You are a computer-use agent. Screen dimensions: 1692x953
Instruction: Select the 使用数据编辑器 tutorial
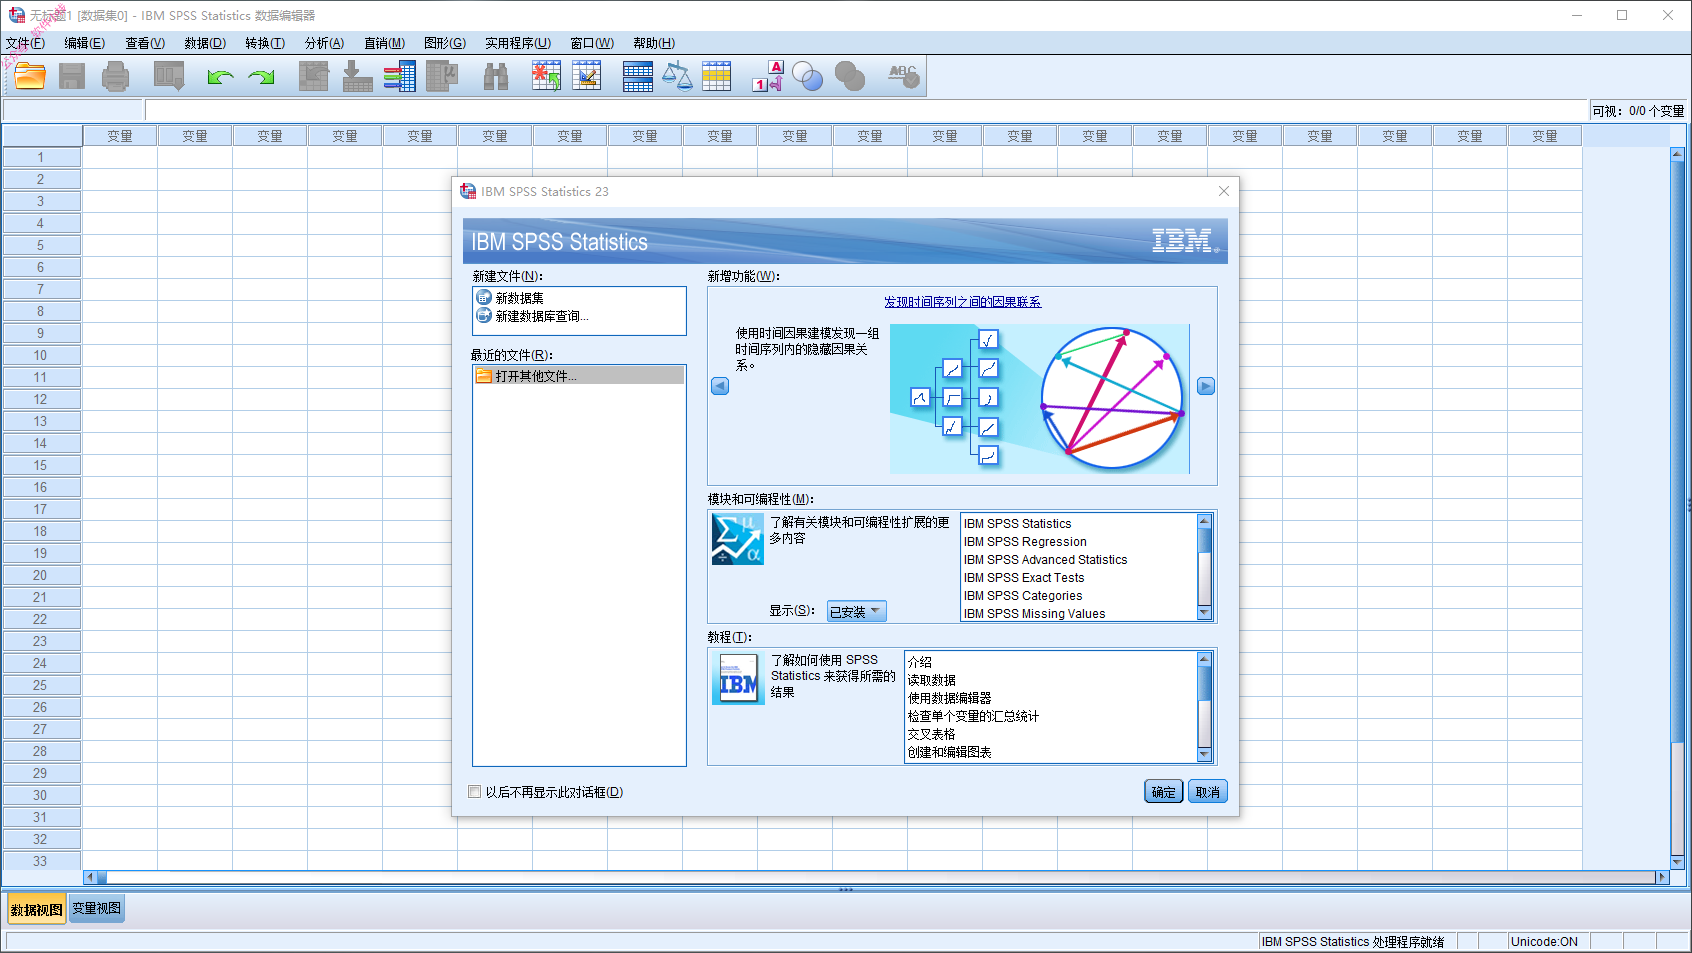point(949,698)
